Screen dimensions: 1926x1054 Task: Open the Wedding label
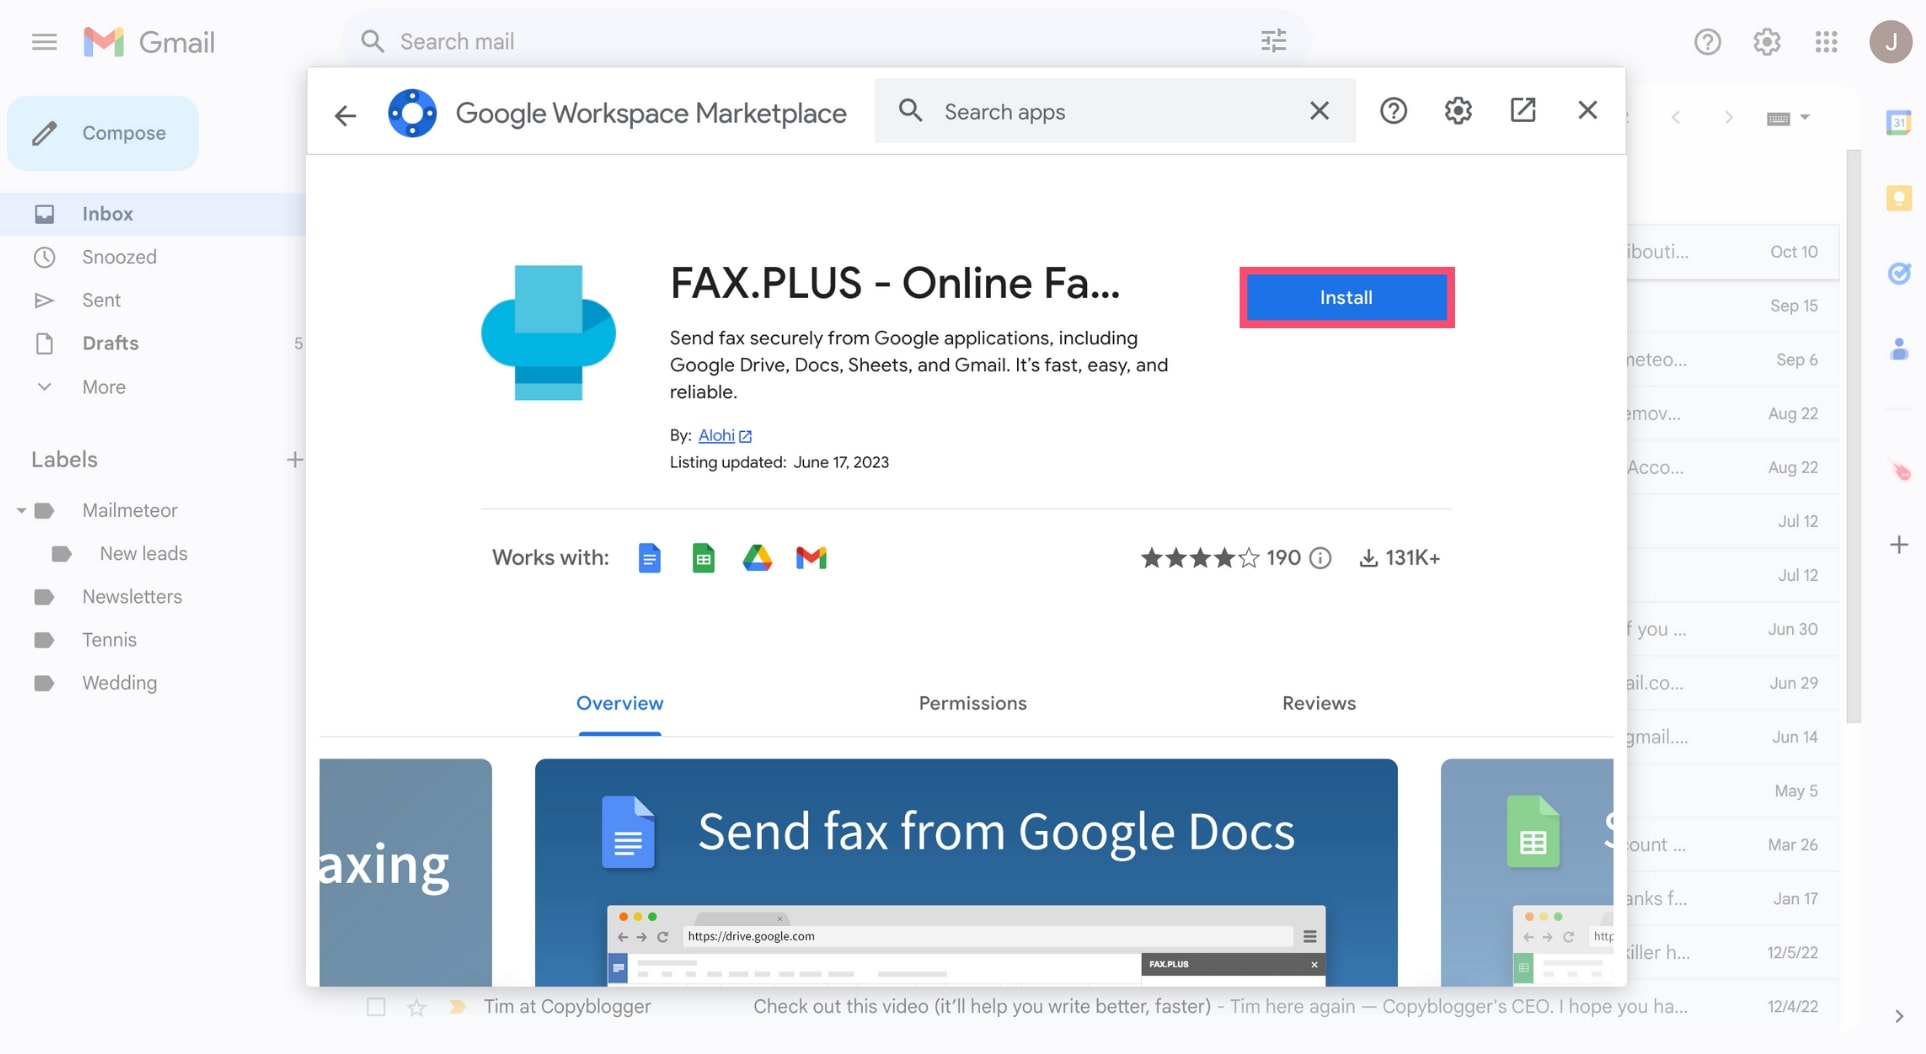pyautogui.click(x=119, y=683)
